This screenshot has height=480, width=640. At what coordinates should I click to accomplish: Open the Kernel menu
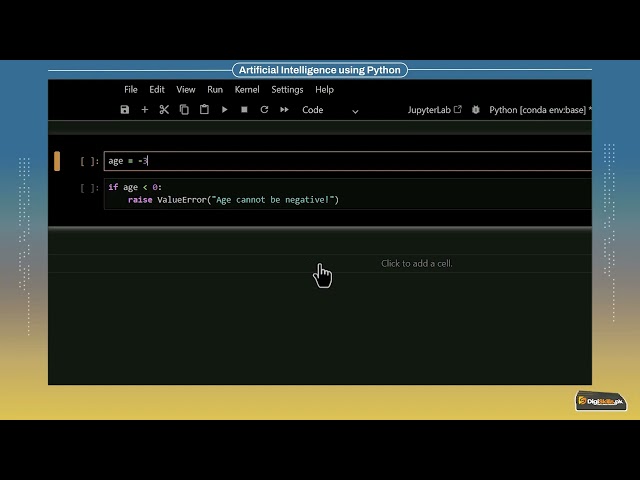[247, 89]
